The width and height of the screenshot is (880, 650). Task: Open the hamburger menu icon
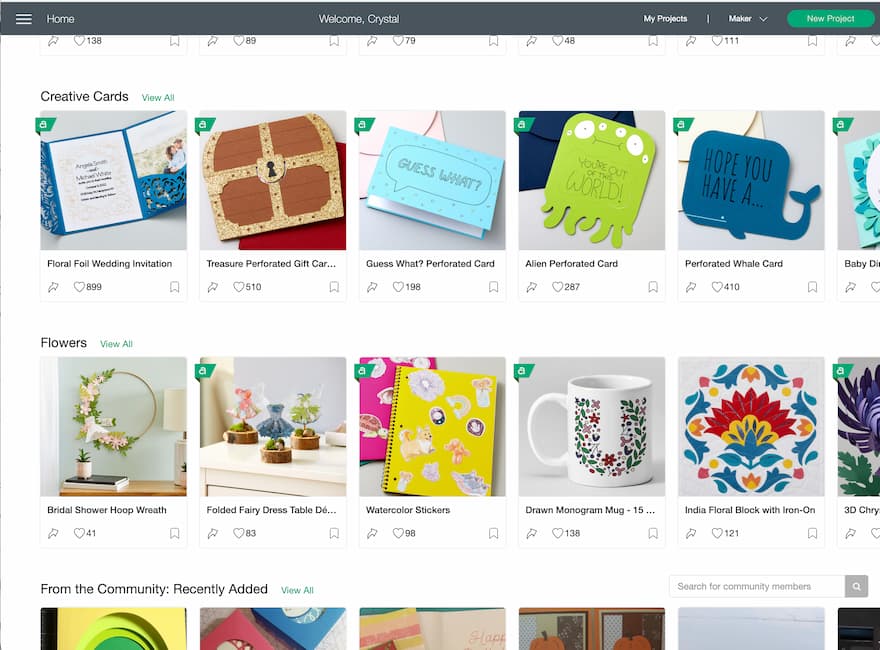(24, 19)
